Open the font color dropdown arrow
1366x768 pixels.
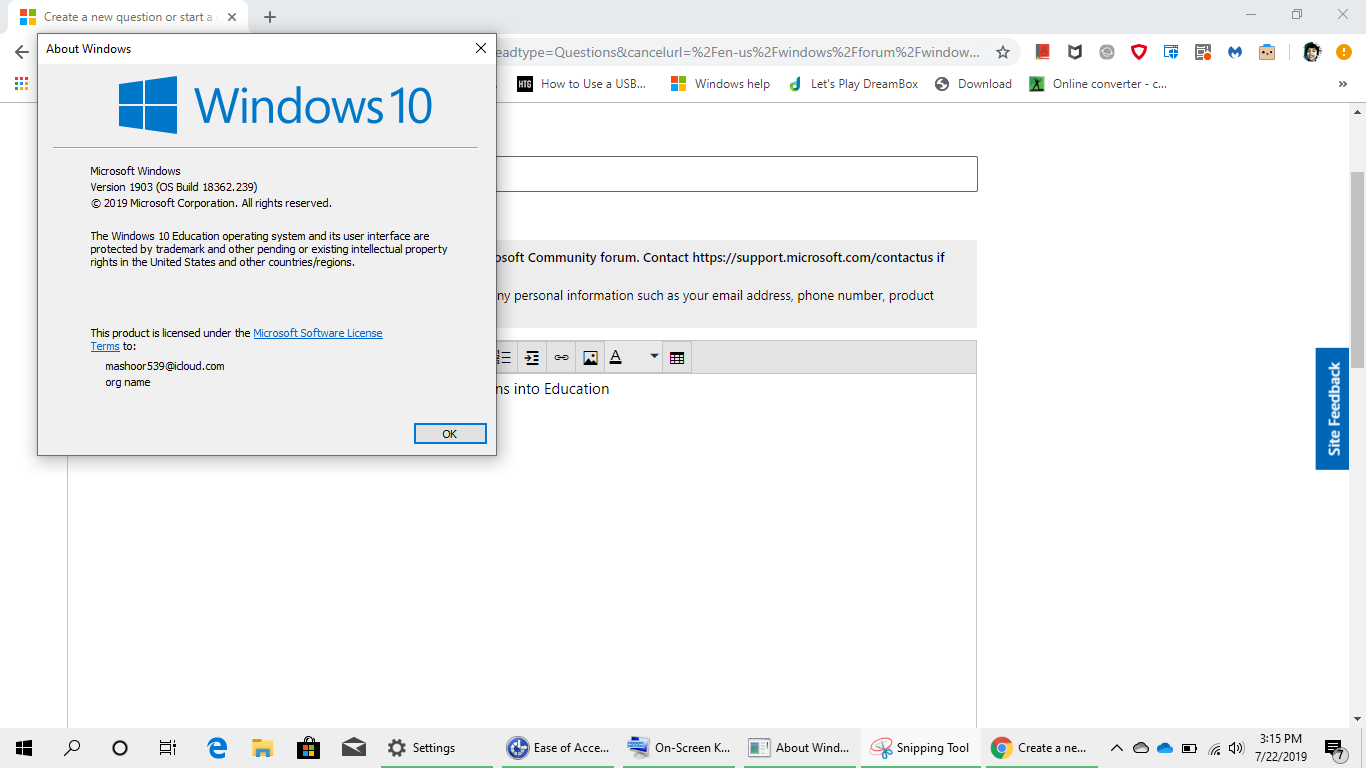[x=654, y=357]
